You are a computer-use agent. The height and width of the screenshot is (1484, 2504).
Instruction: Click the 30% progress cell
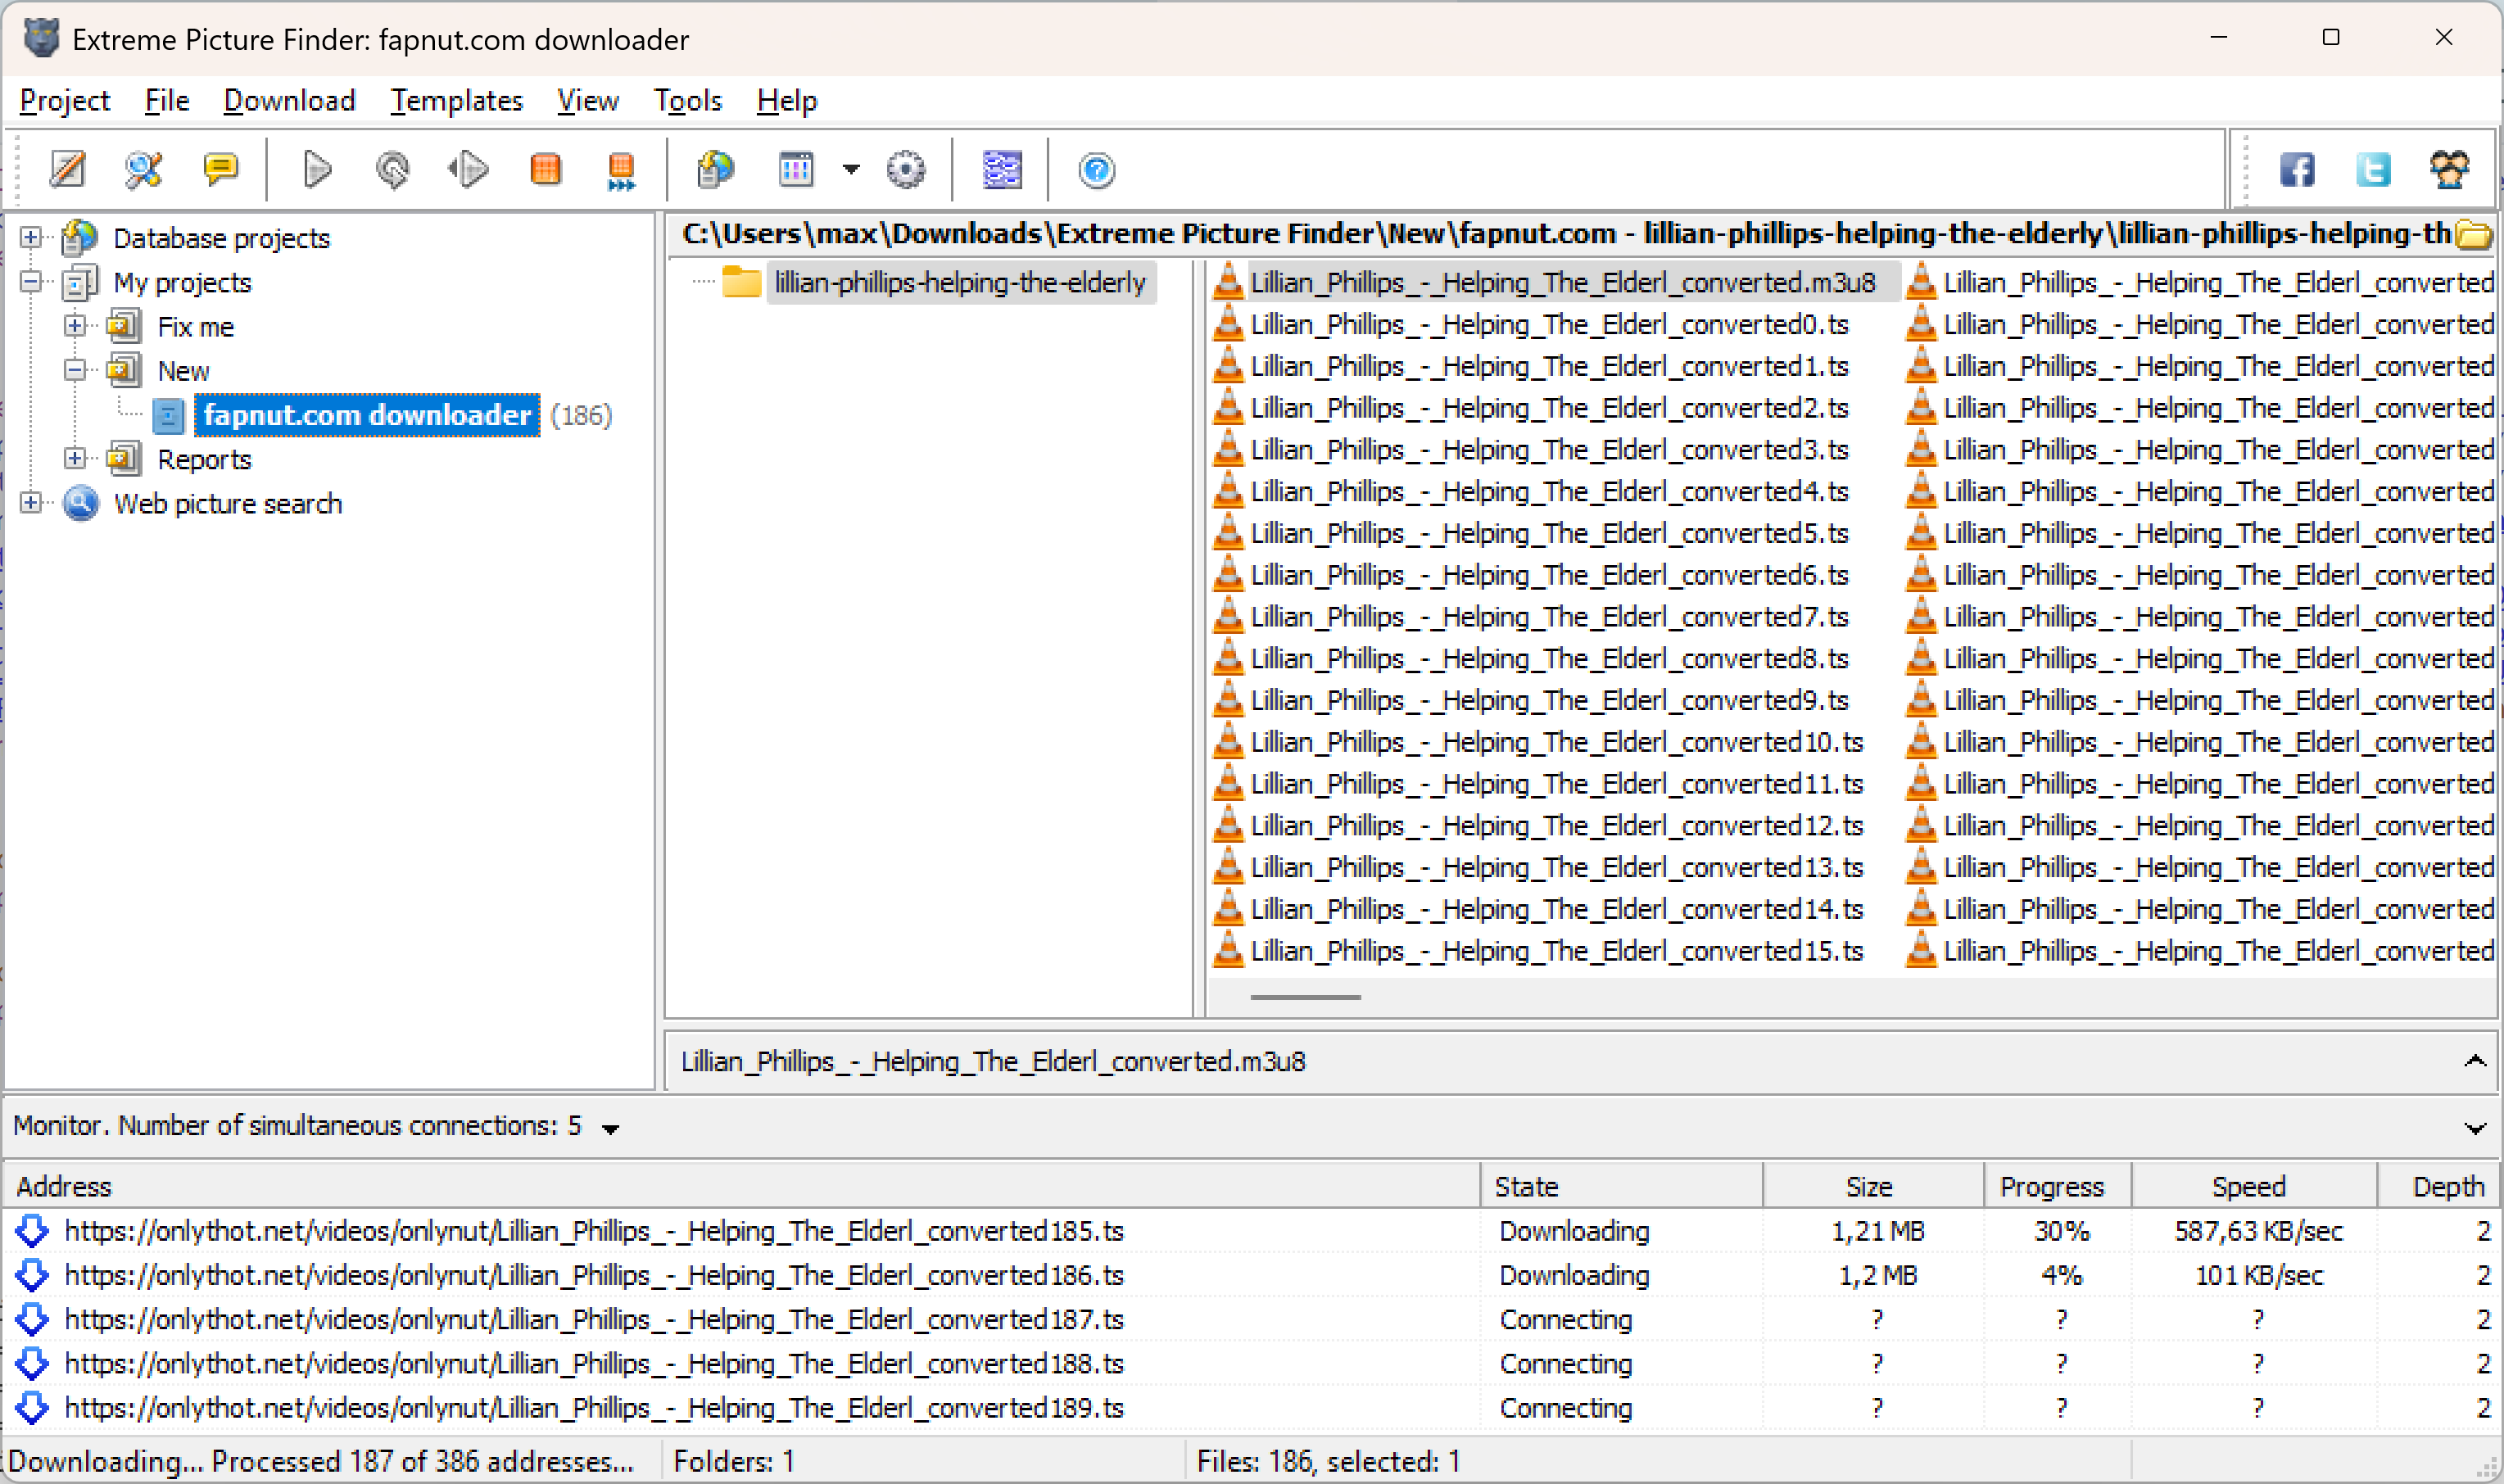[x=2062, y=1232]
